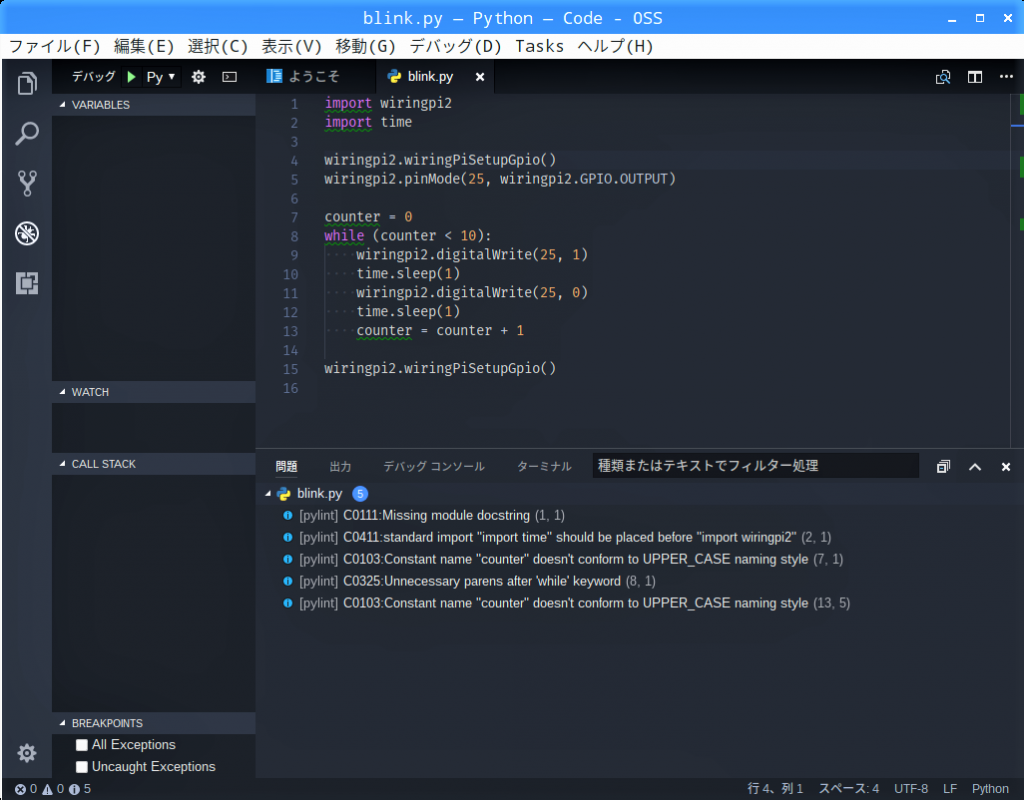
Task: Open the Extensions view
Action: click(x=27, y=283)
